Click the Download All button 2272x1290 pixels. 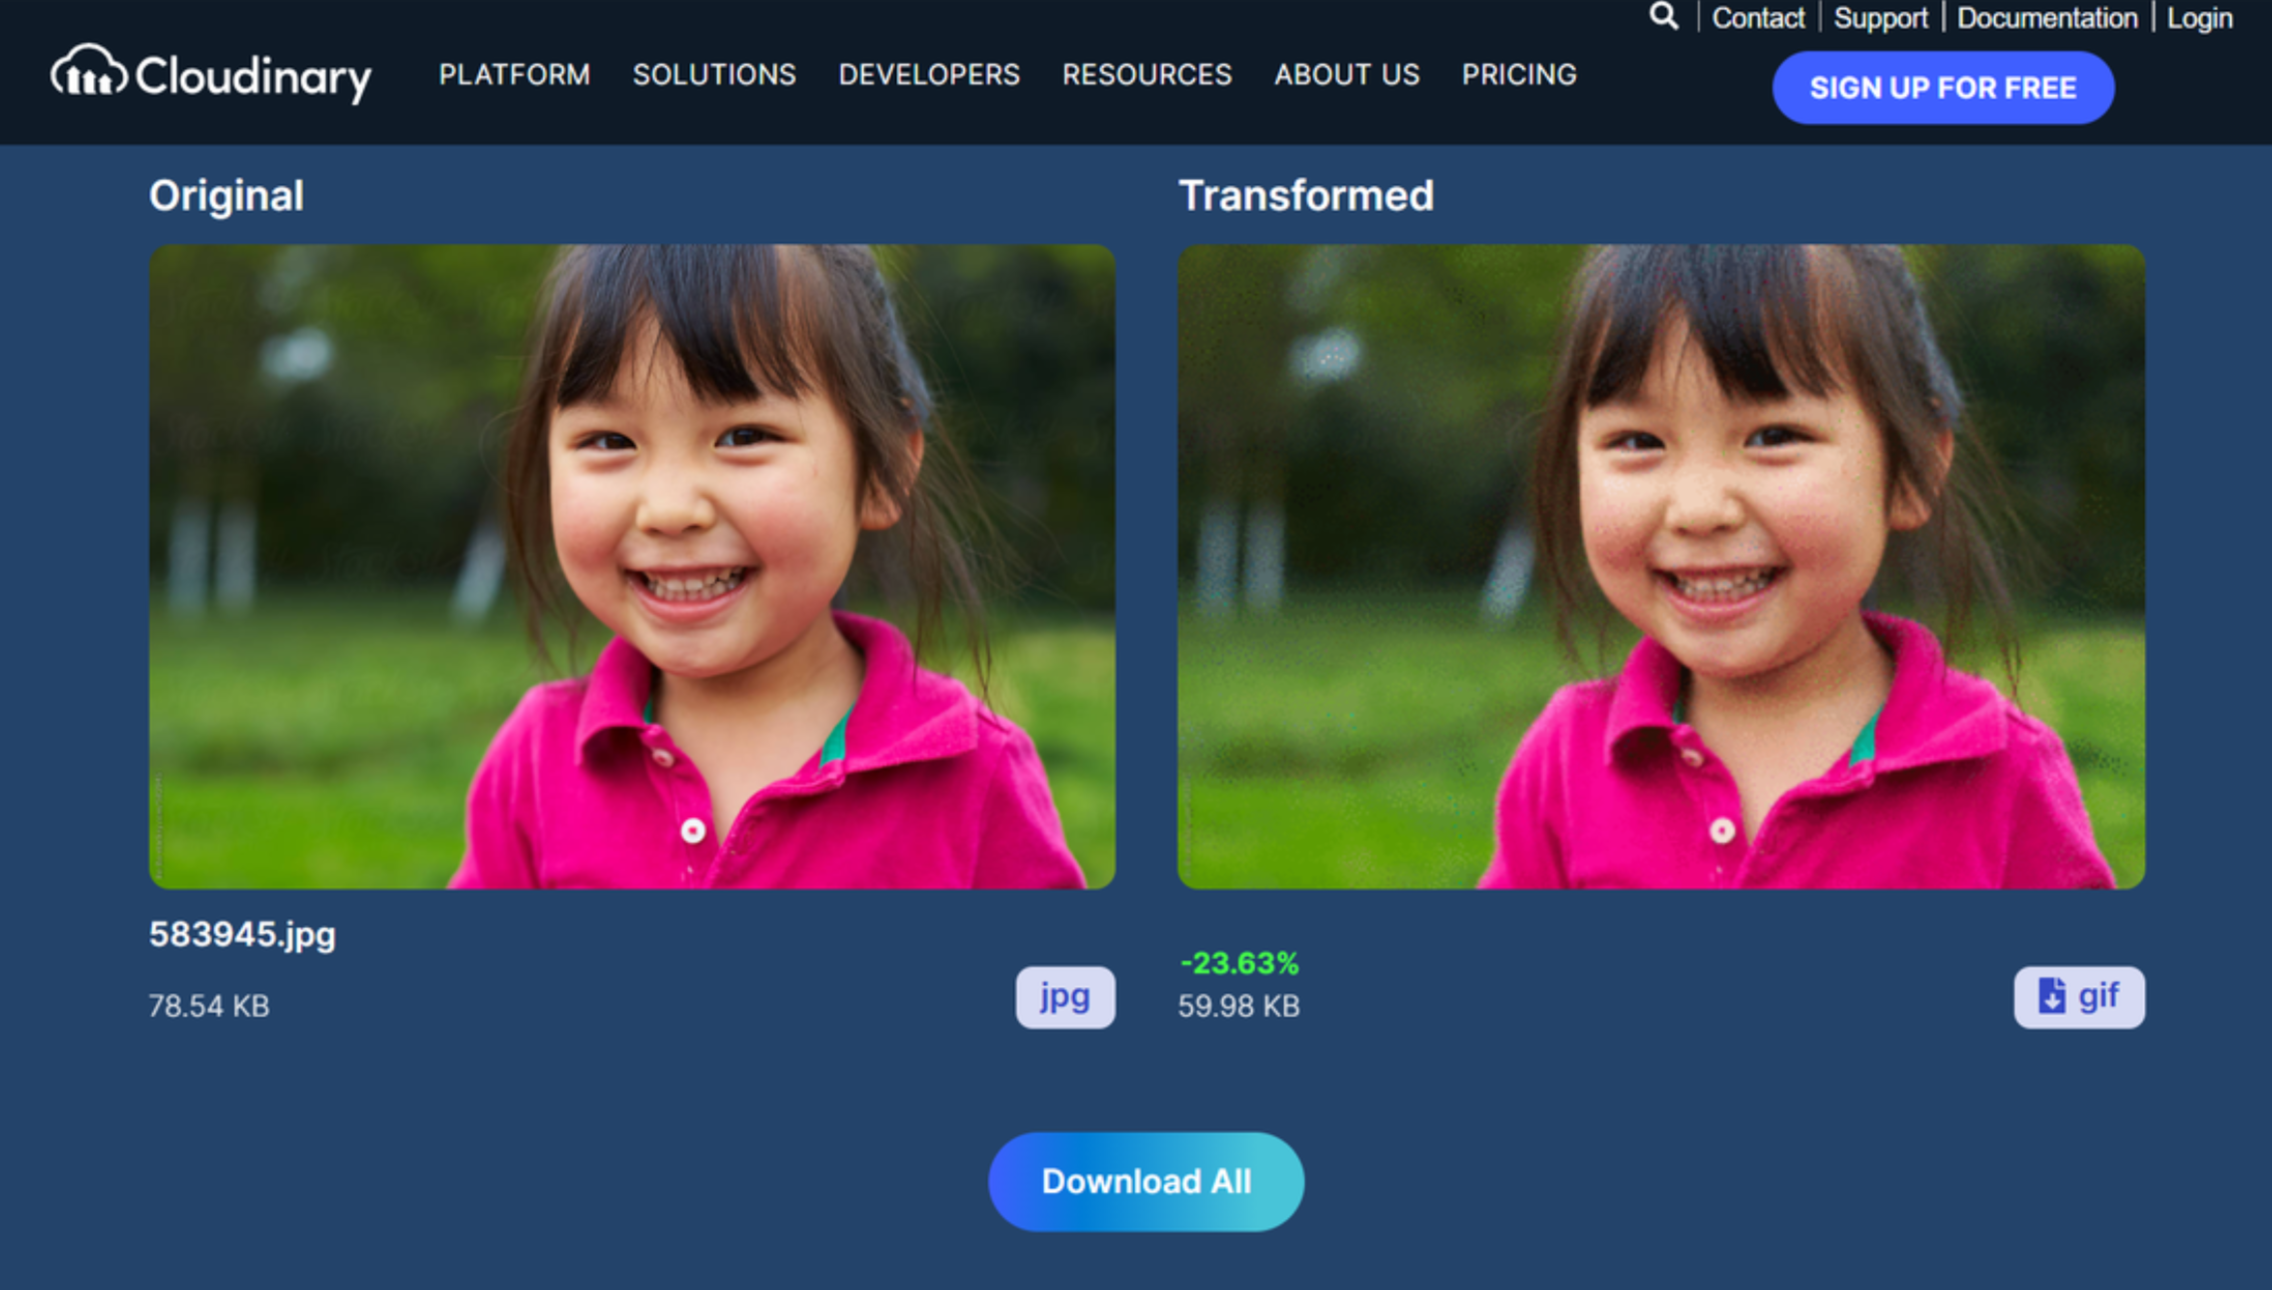coord(1145,1181)
